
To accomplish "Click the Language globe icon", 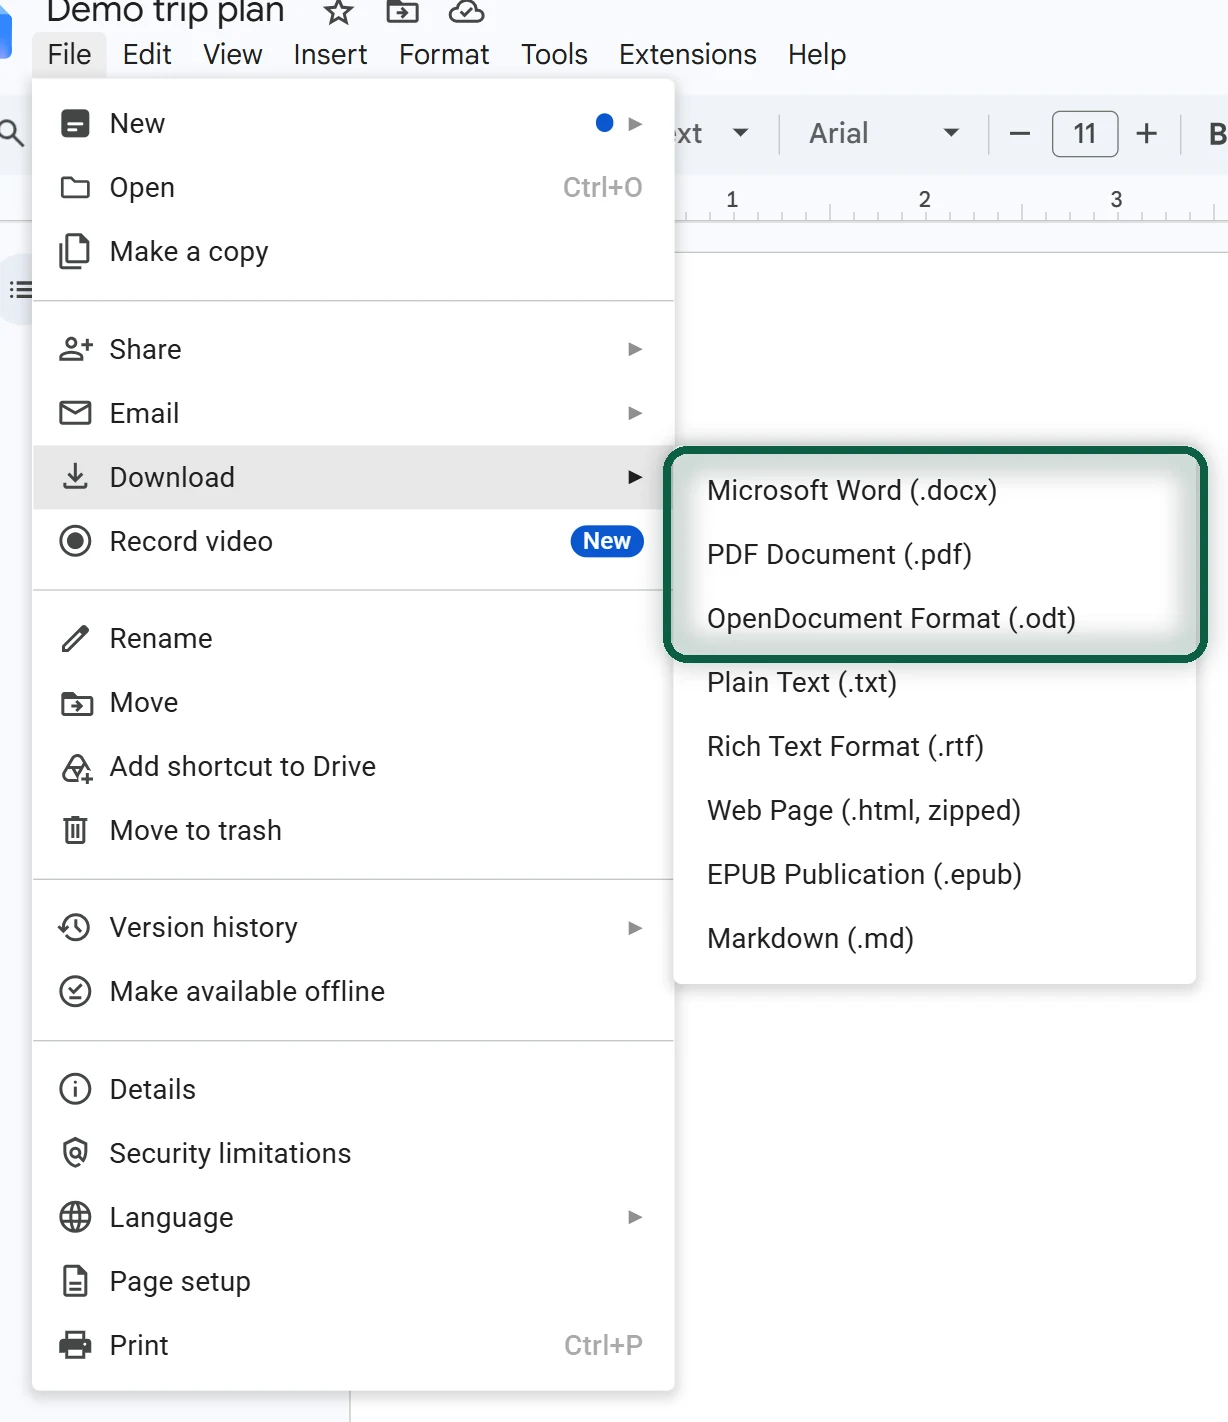I will point(75,1217).
